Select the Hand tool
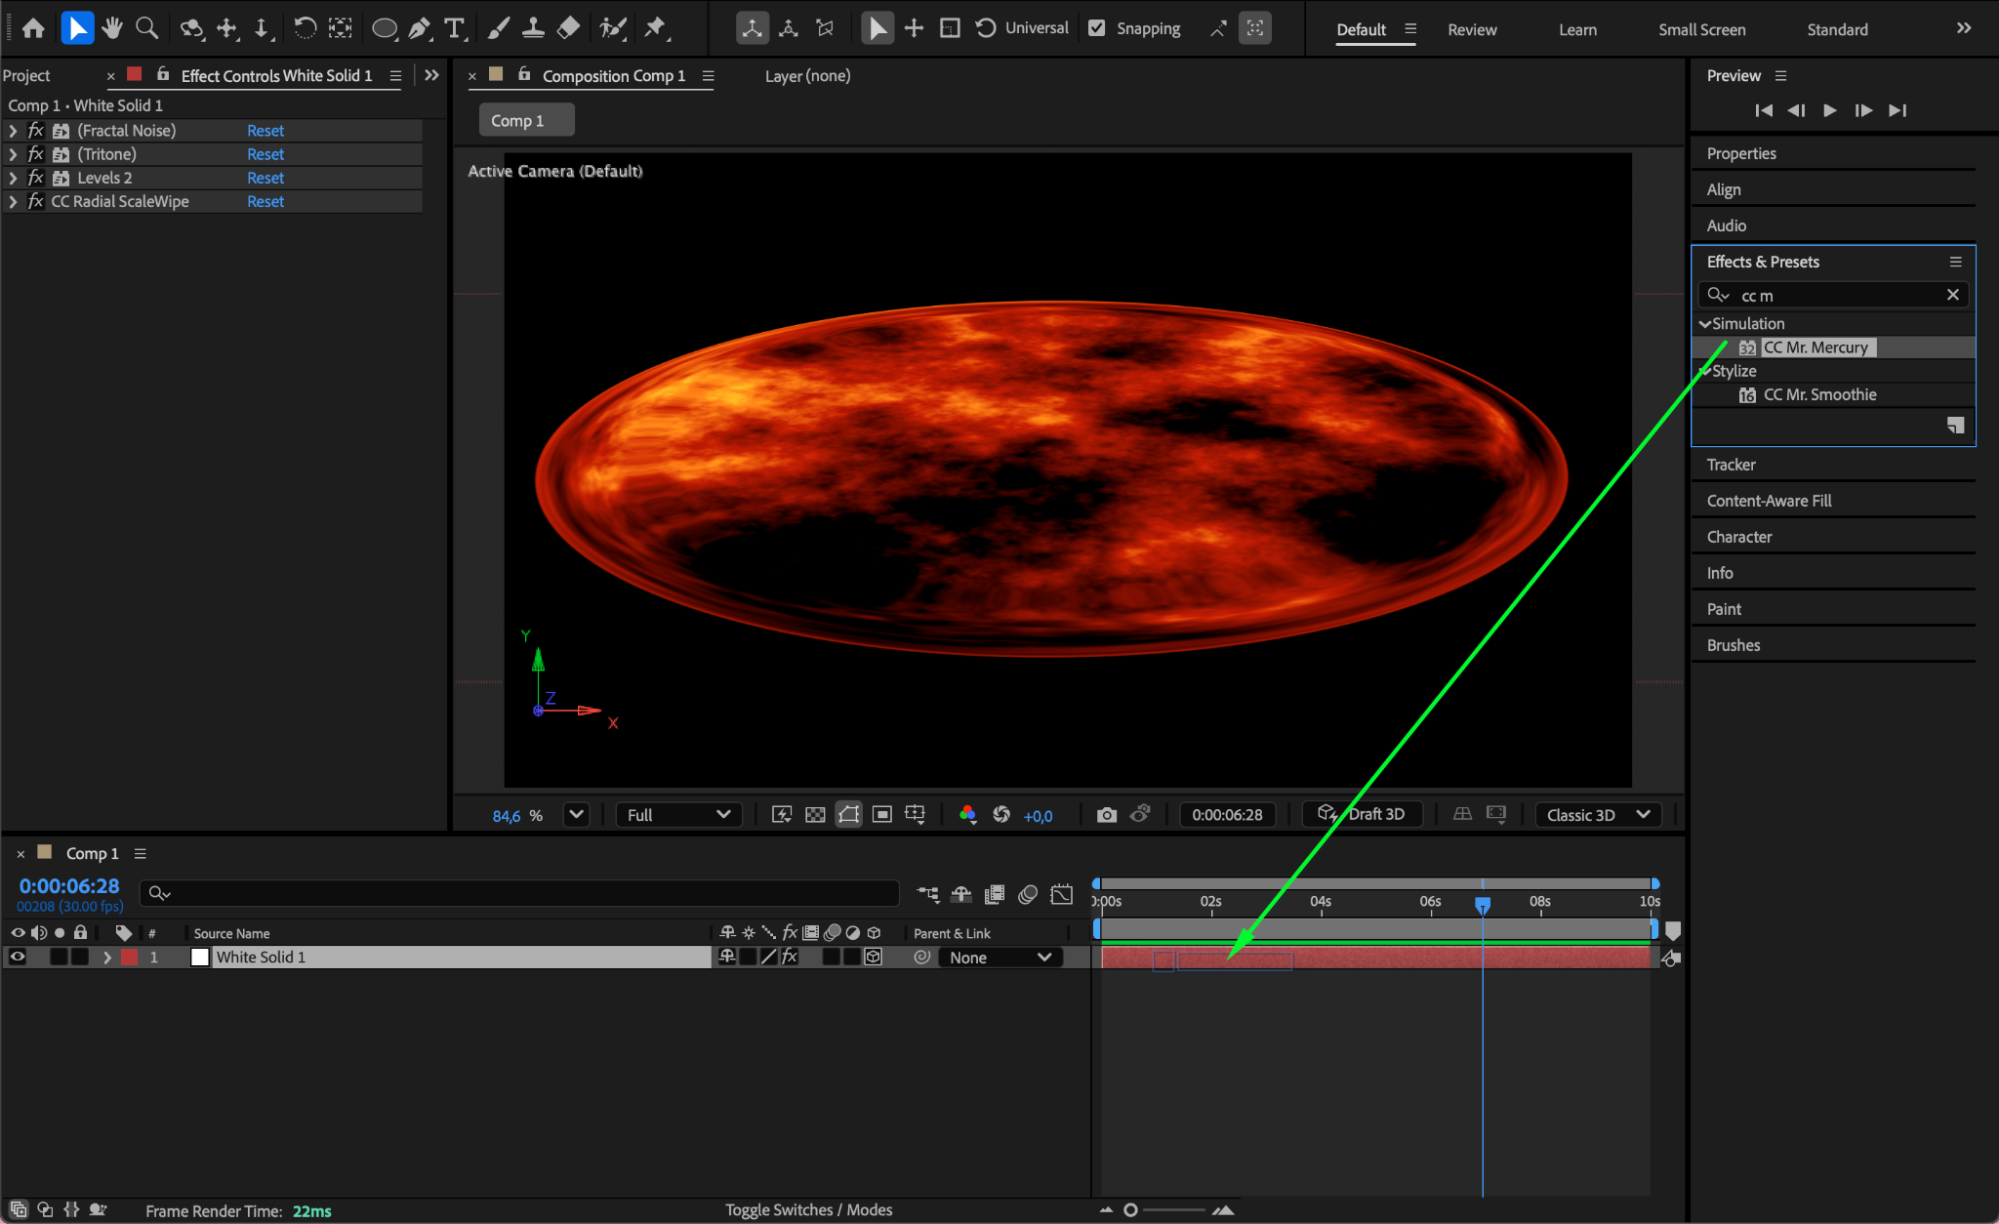Image resolution: width=1999 pixels, height=1224 pixels. pos(112,28)
